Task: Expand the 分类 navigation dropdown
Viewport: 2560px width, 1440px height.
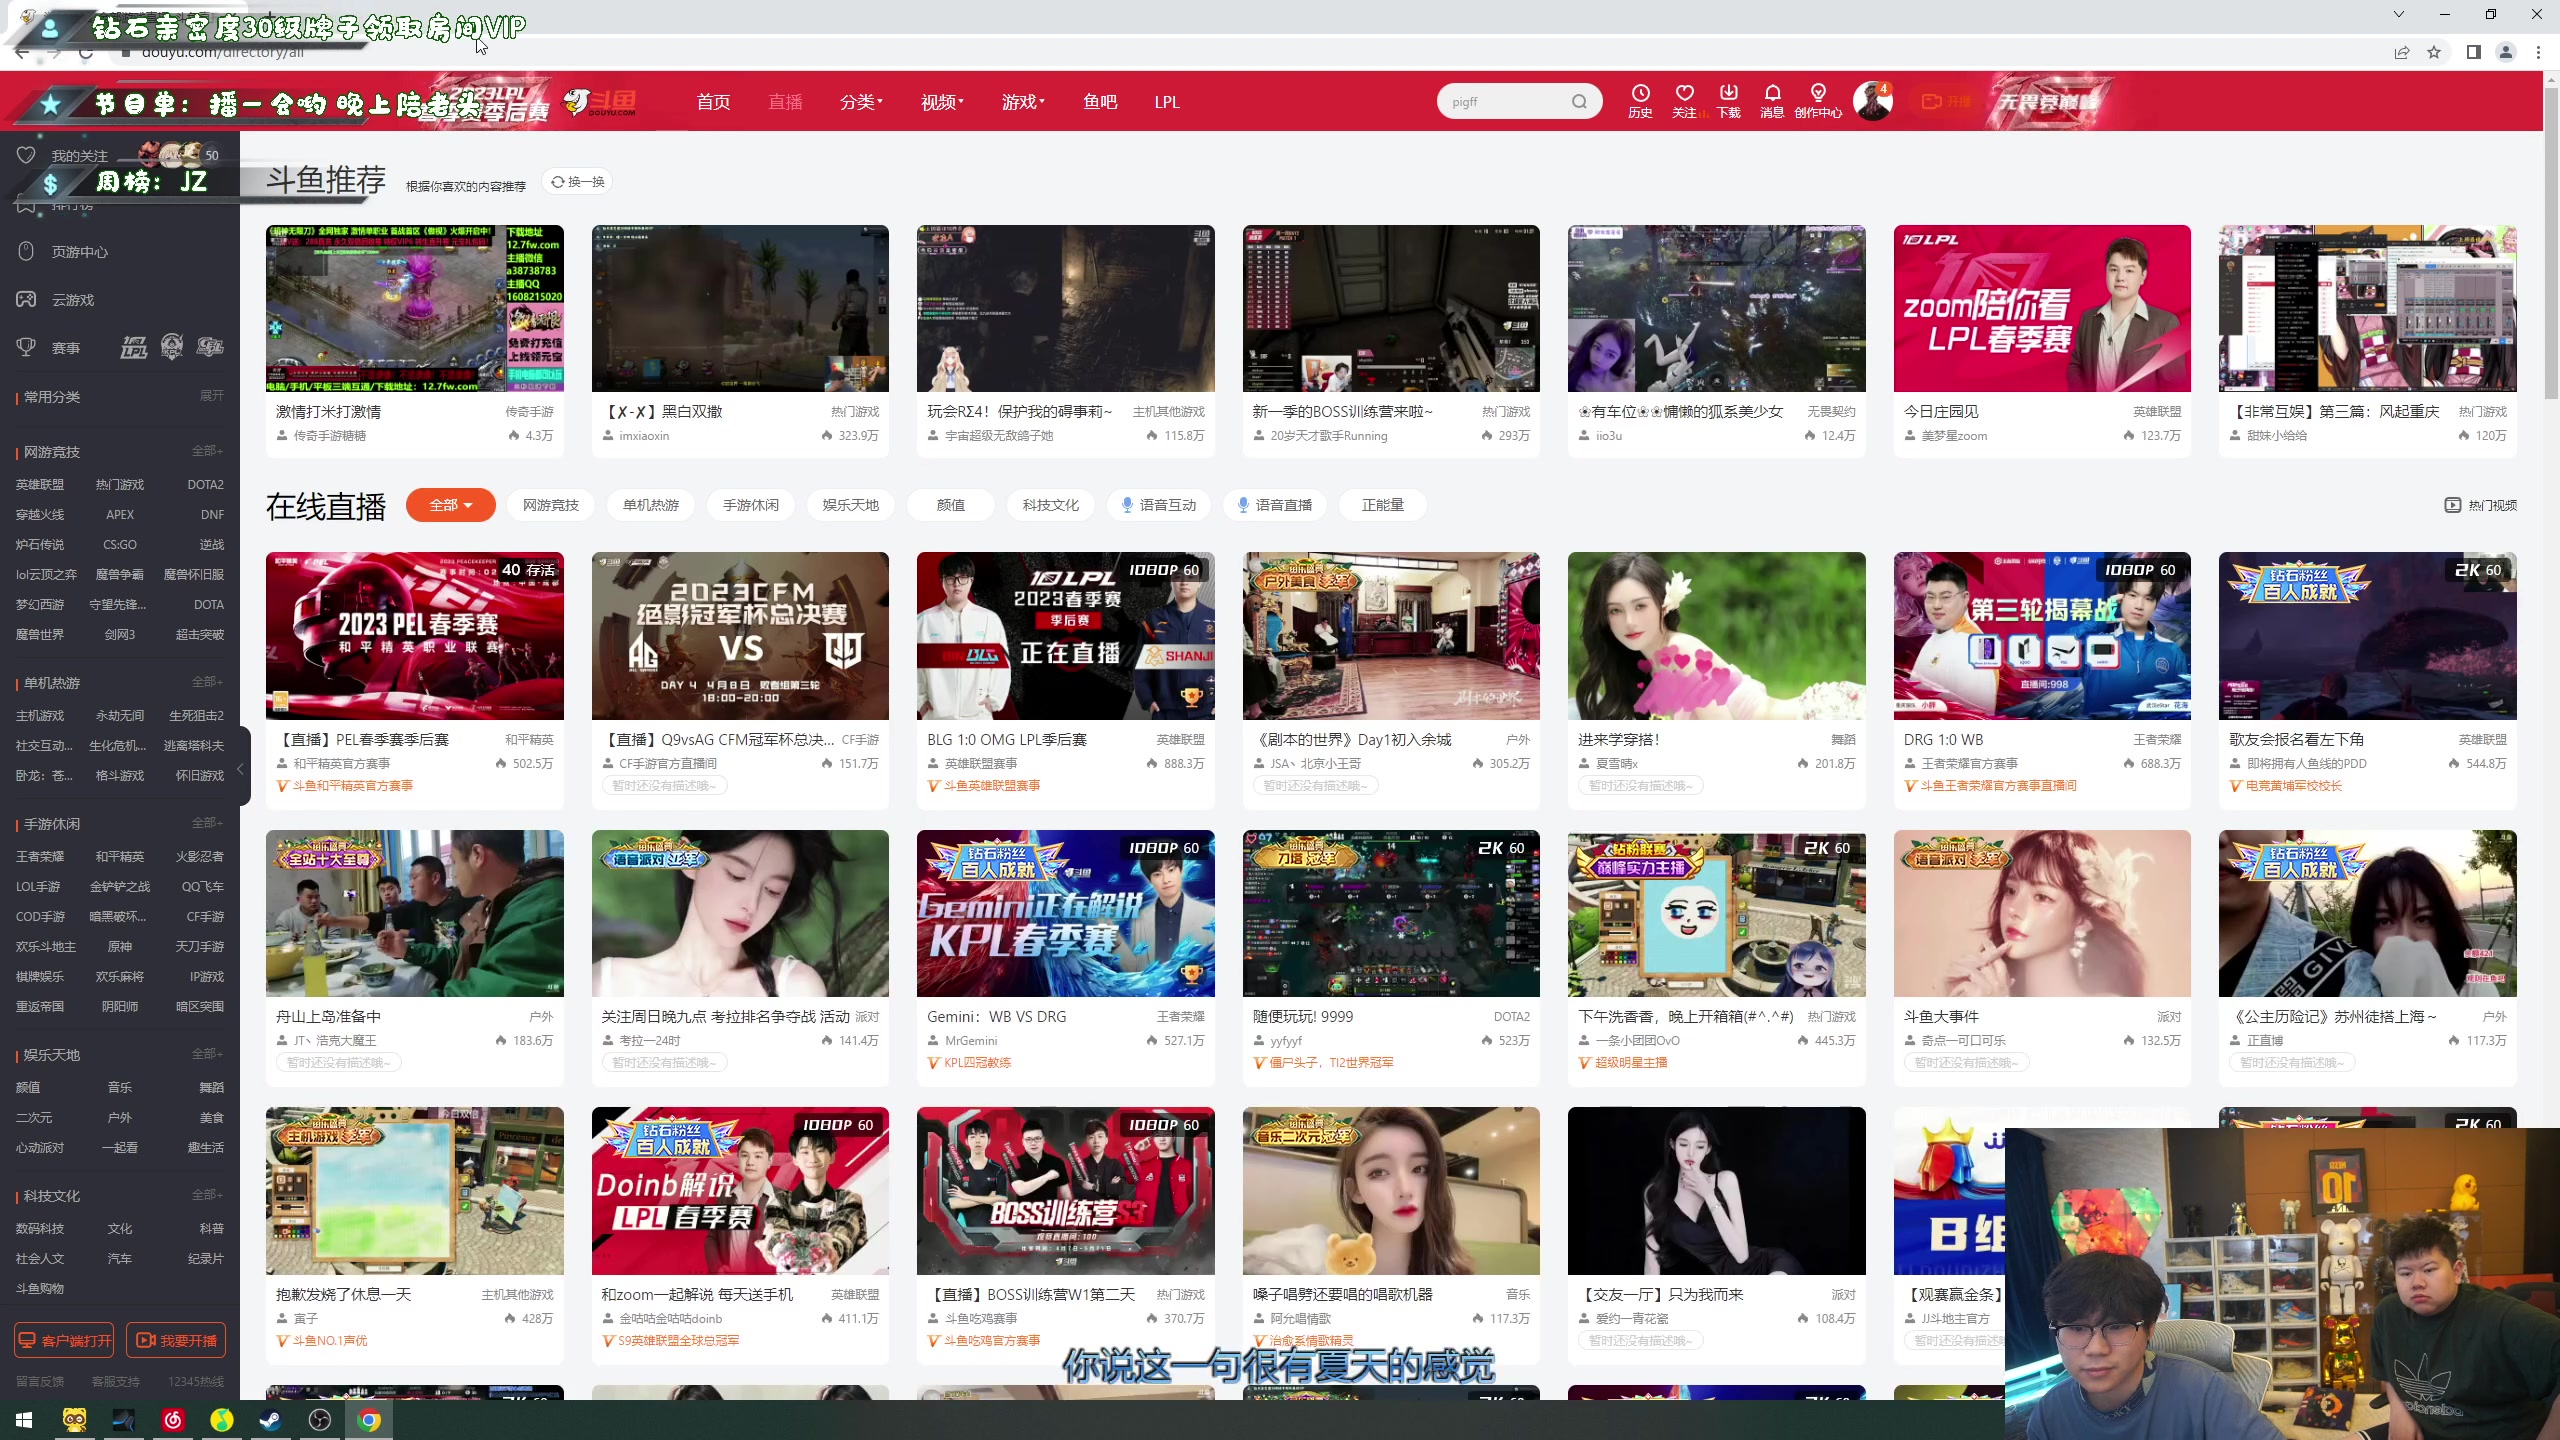Action: click(860, 102)
